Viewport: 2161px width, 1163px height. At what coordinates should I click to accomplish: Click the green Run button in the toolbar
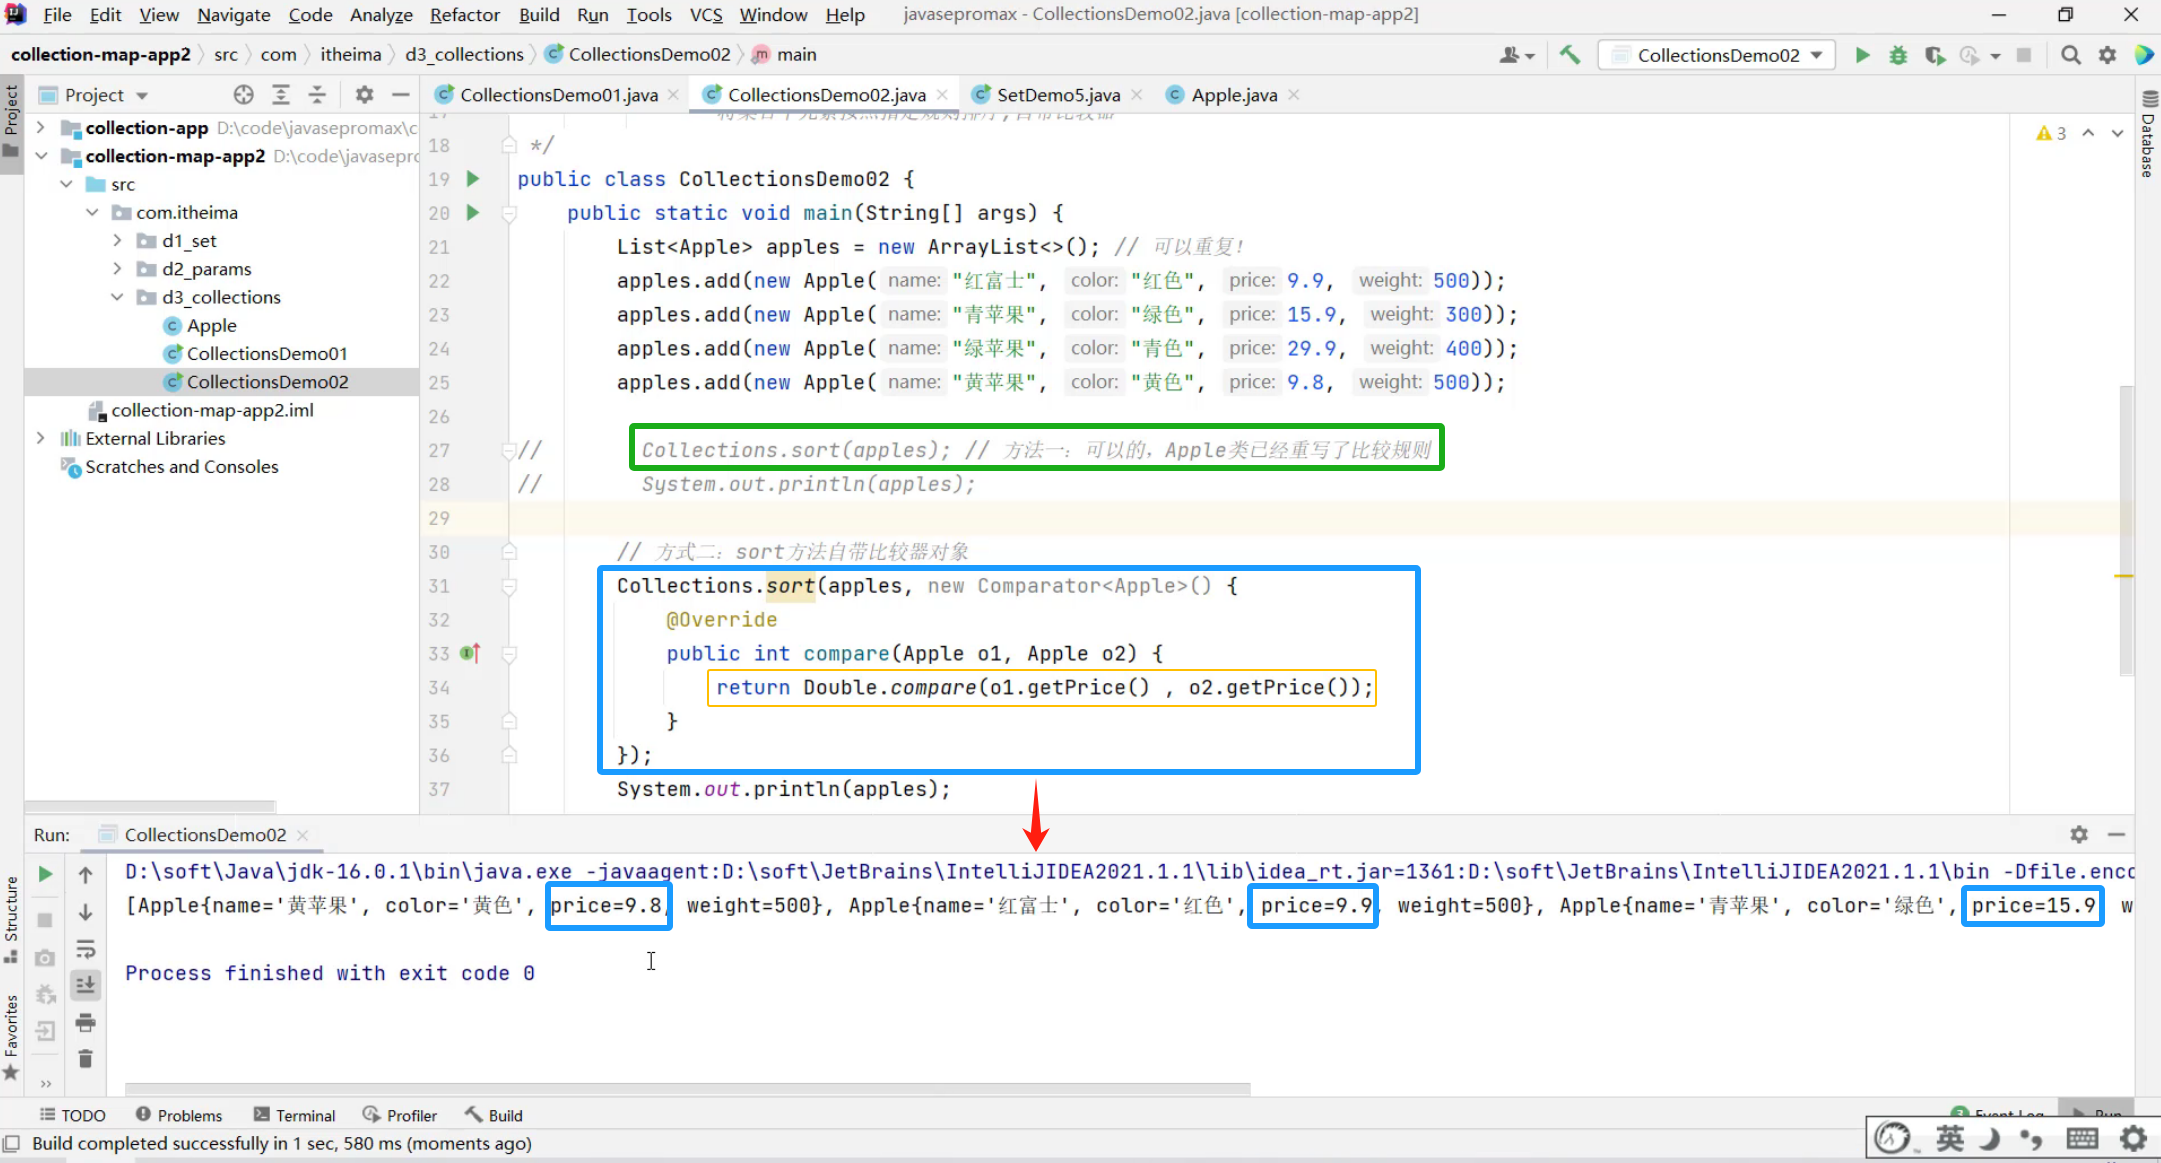click(1862, 55)
